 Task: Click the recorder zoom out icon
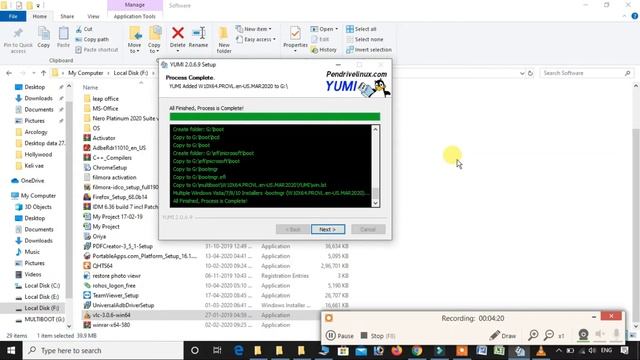[549, 335]
